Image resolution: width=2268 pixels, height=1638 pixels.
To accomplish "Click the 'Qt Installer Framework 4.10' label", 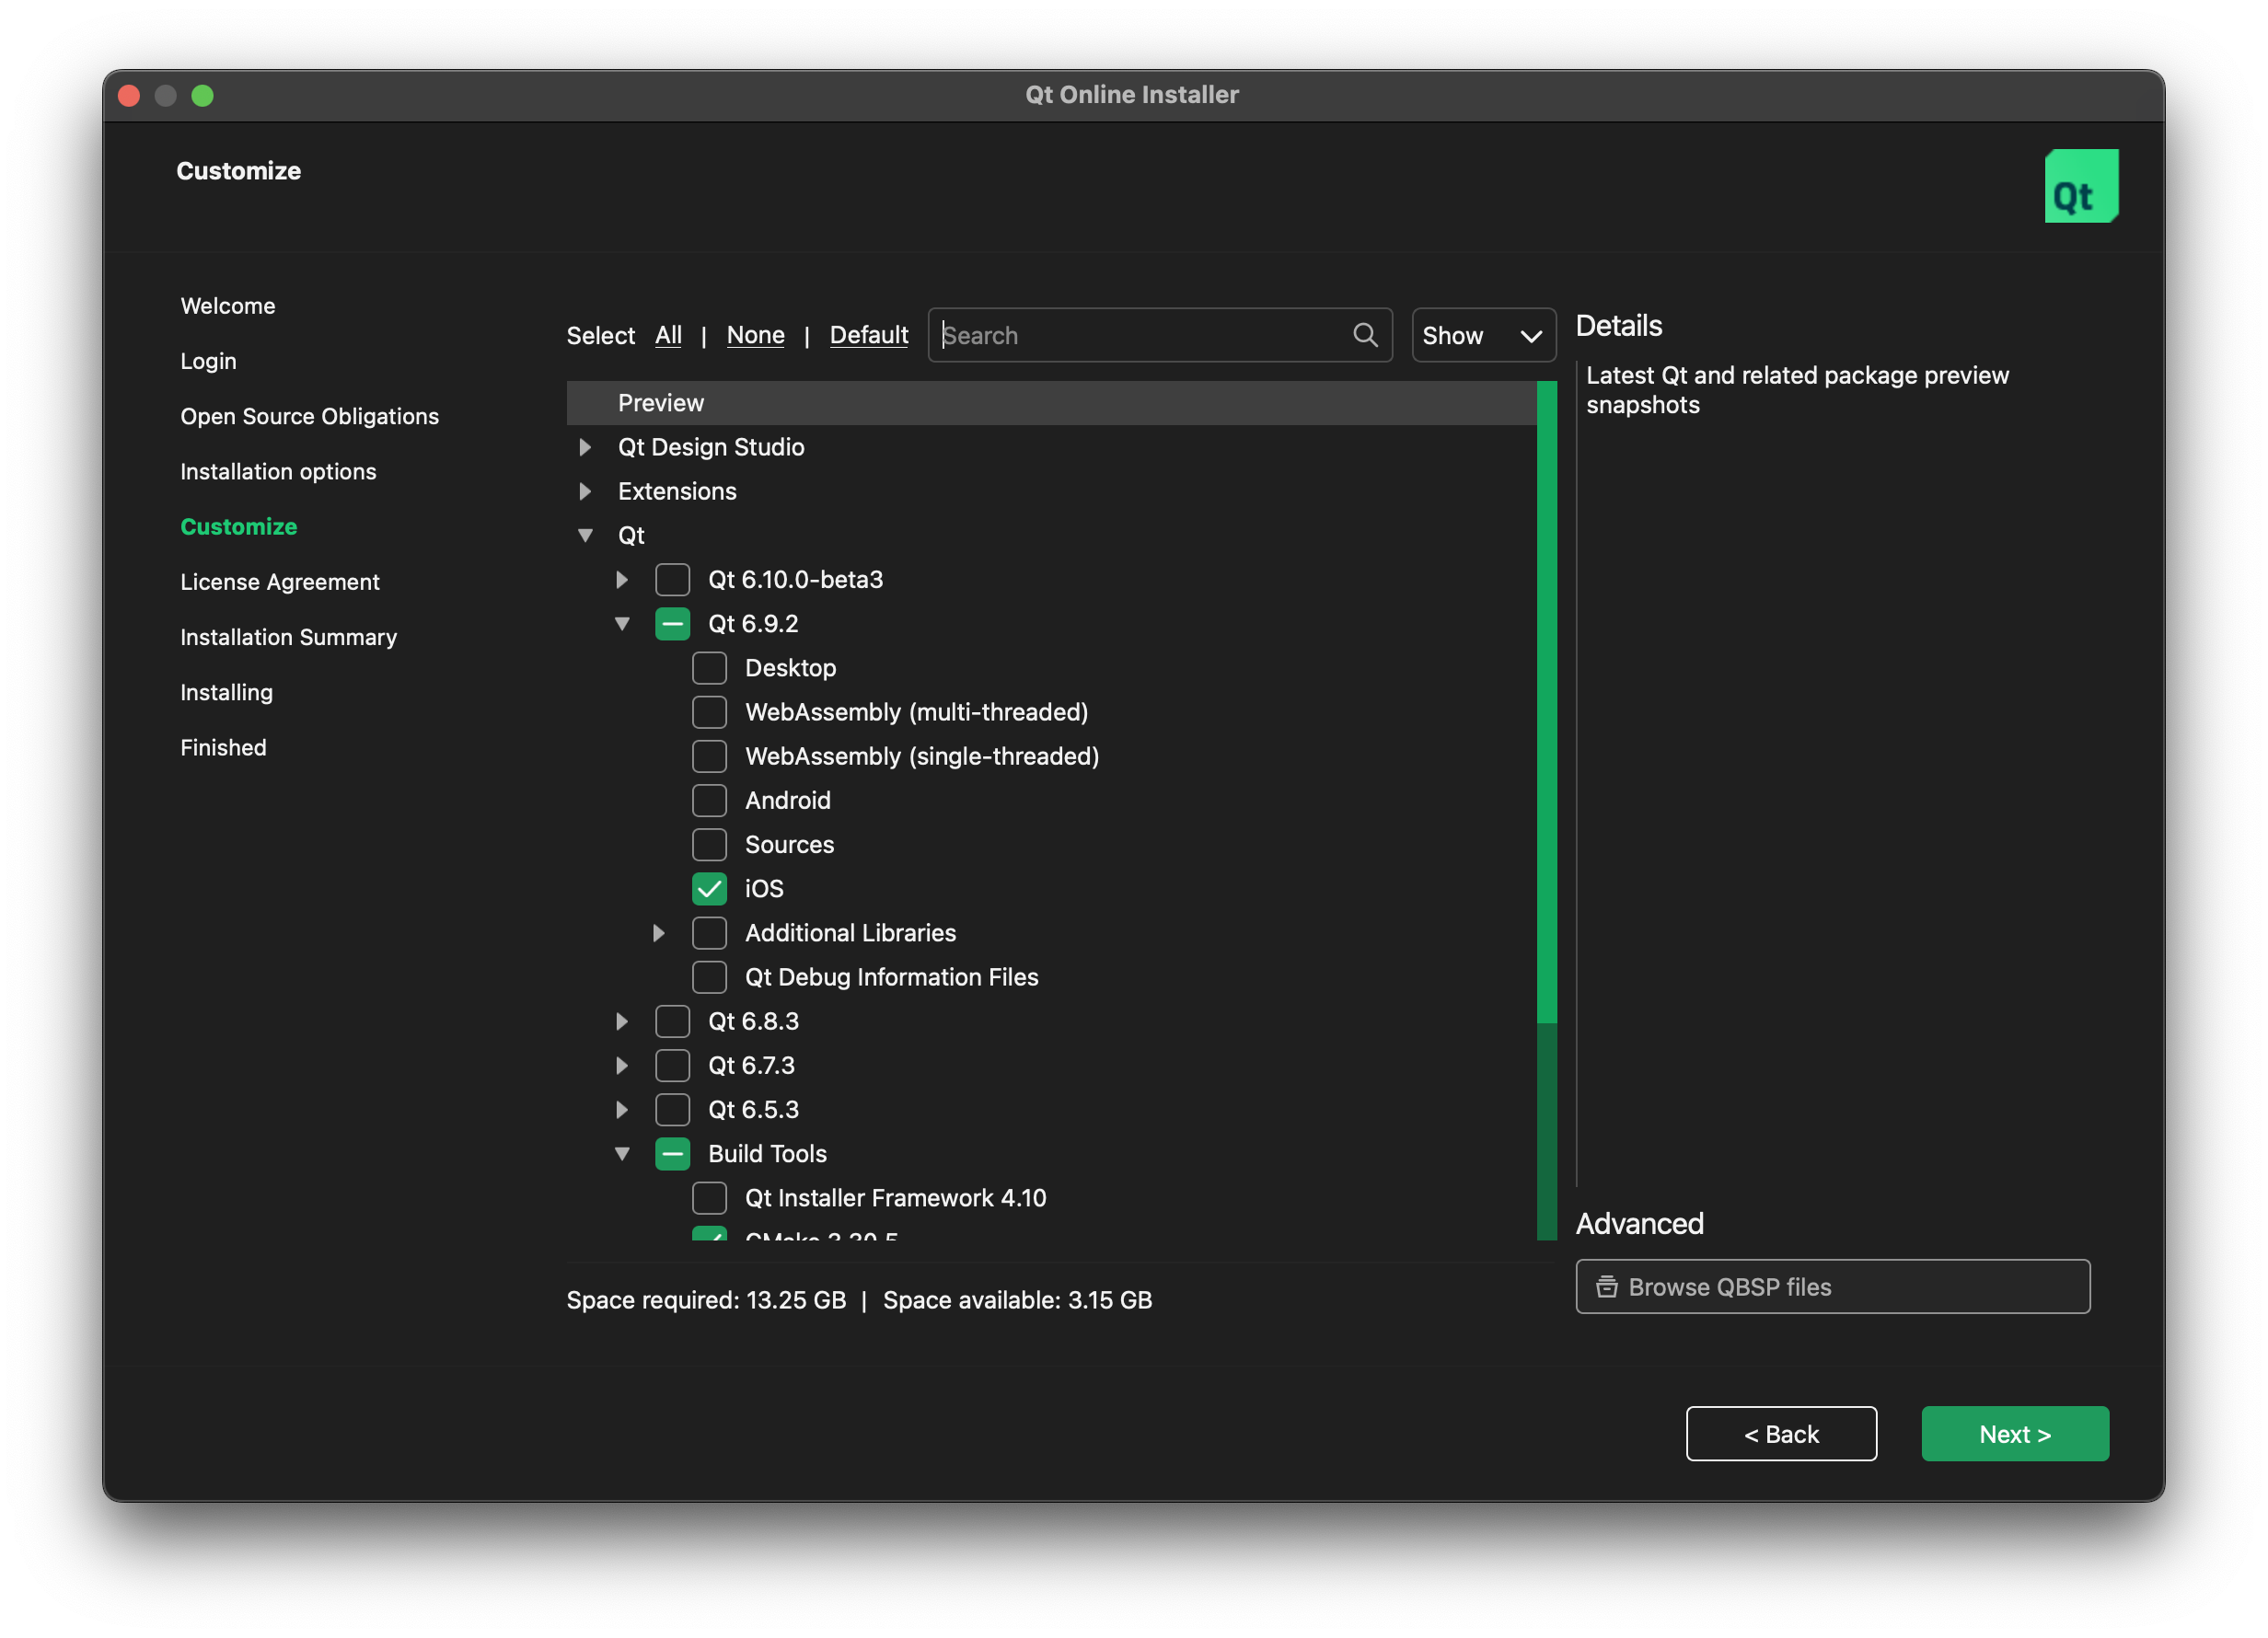I will click(895, 1198).
